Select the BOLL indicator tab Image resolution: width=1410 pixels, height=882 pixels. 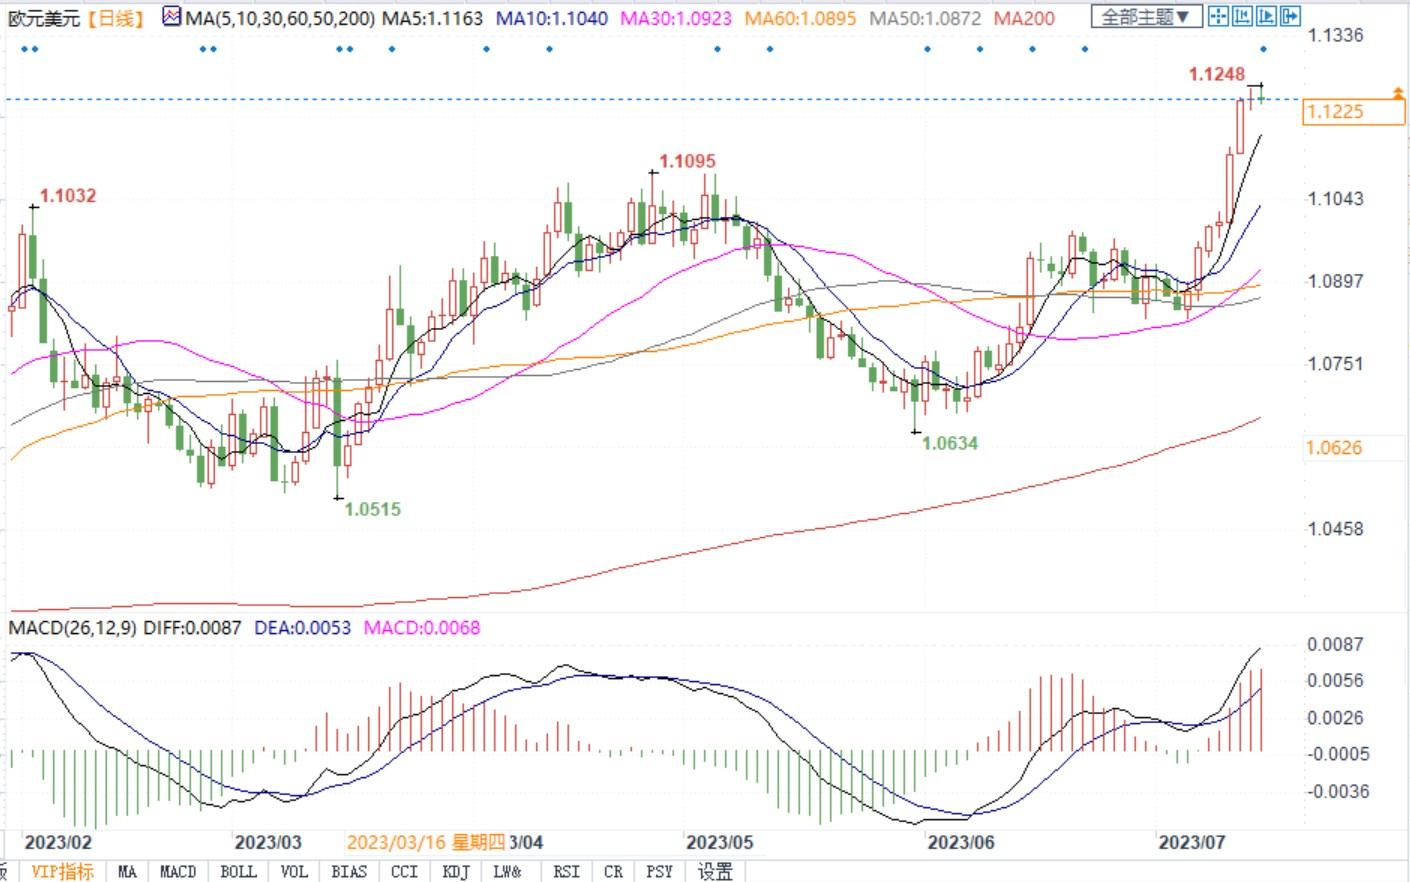237,871
